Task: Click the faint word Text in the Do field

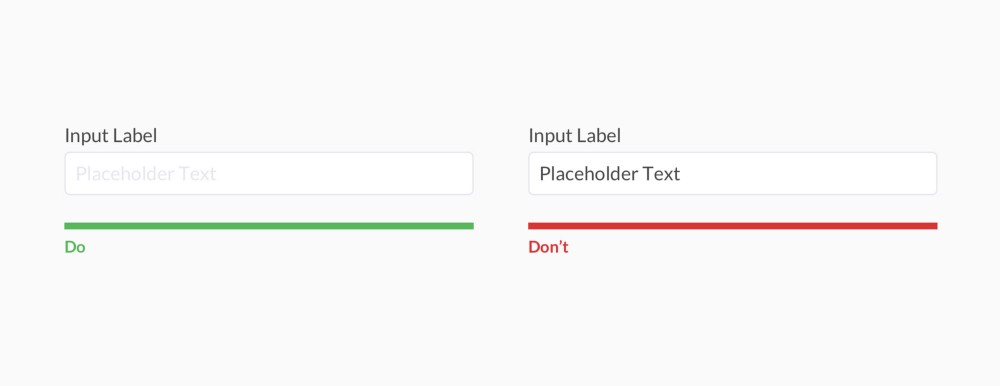Action: click(x=198, y=174)
